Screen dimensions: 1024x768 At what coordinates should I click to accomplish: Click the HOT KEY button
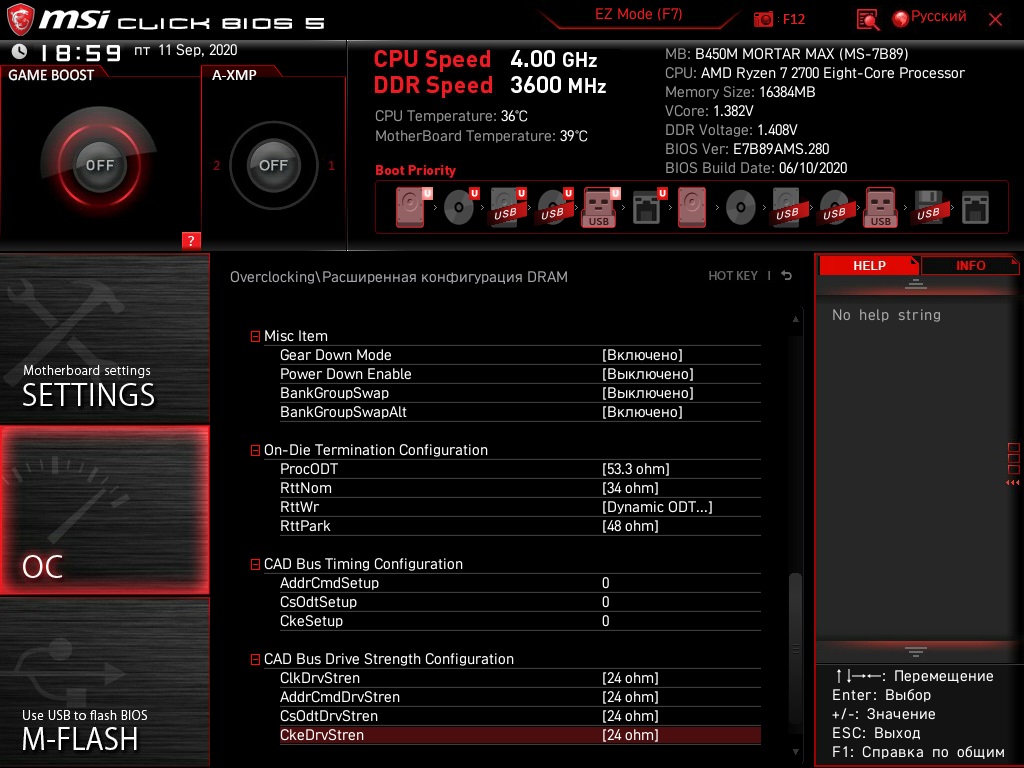[733, 276]
